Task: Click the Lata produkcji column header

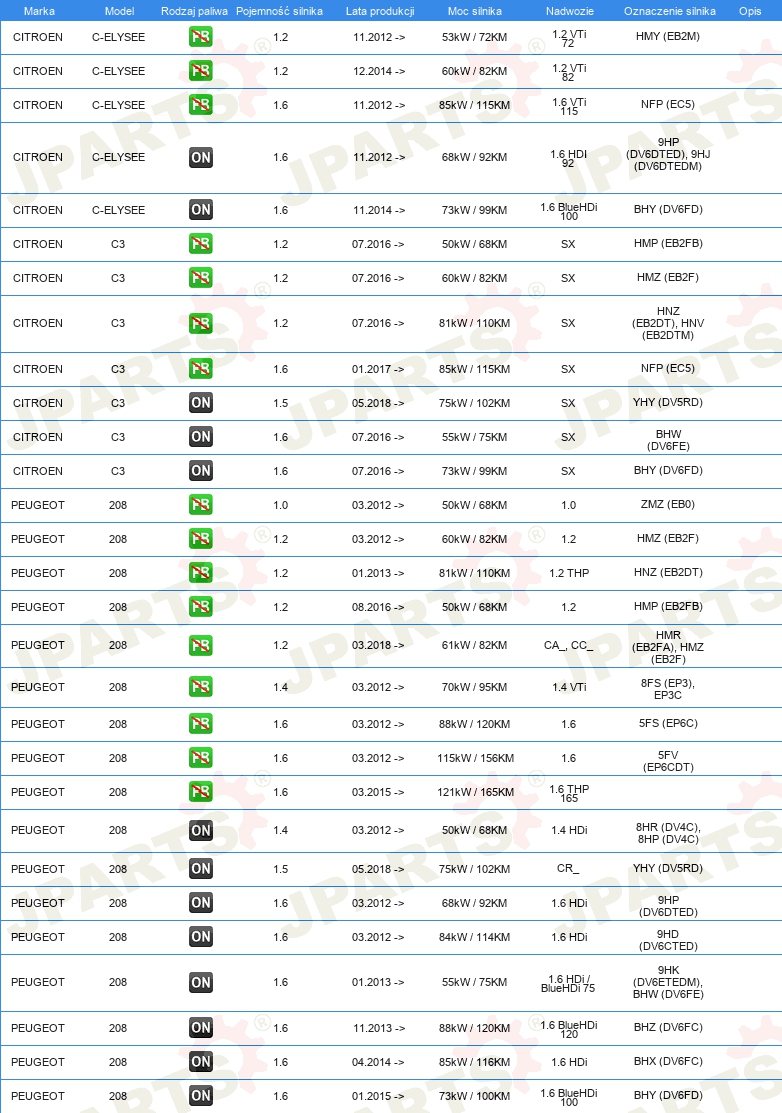Action: pos(380,11)
